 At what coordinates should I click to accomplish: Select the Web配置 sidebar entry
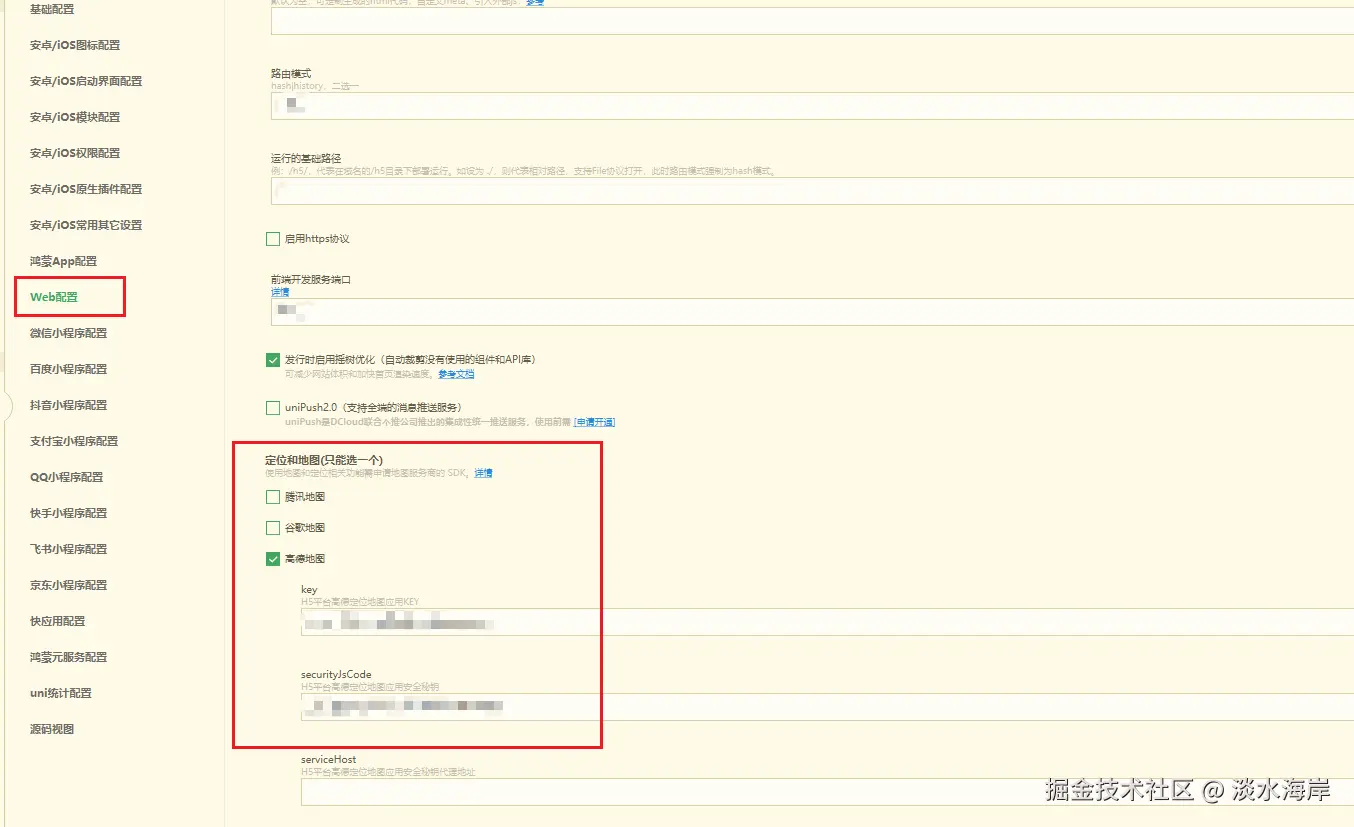click(54, 297)
